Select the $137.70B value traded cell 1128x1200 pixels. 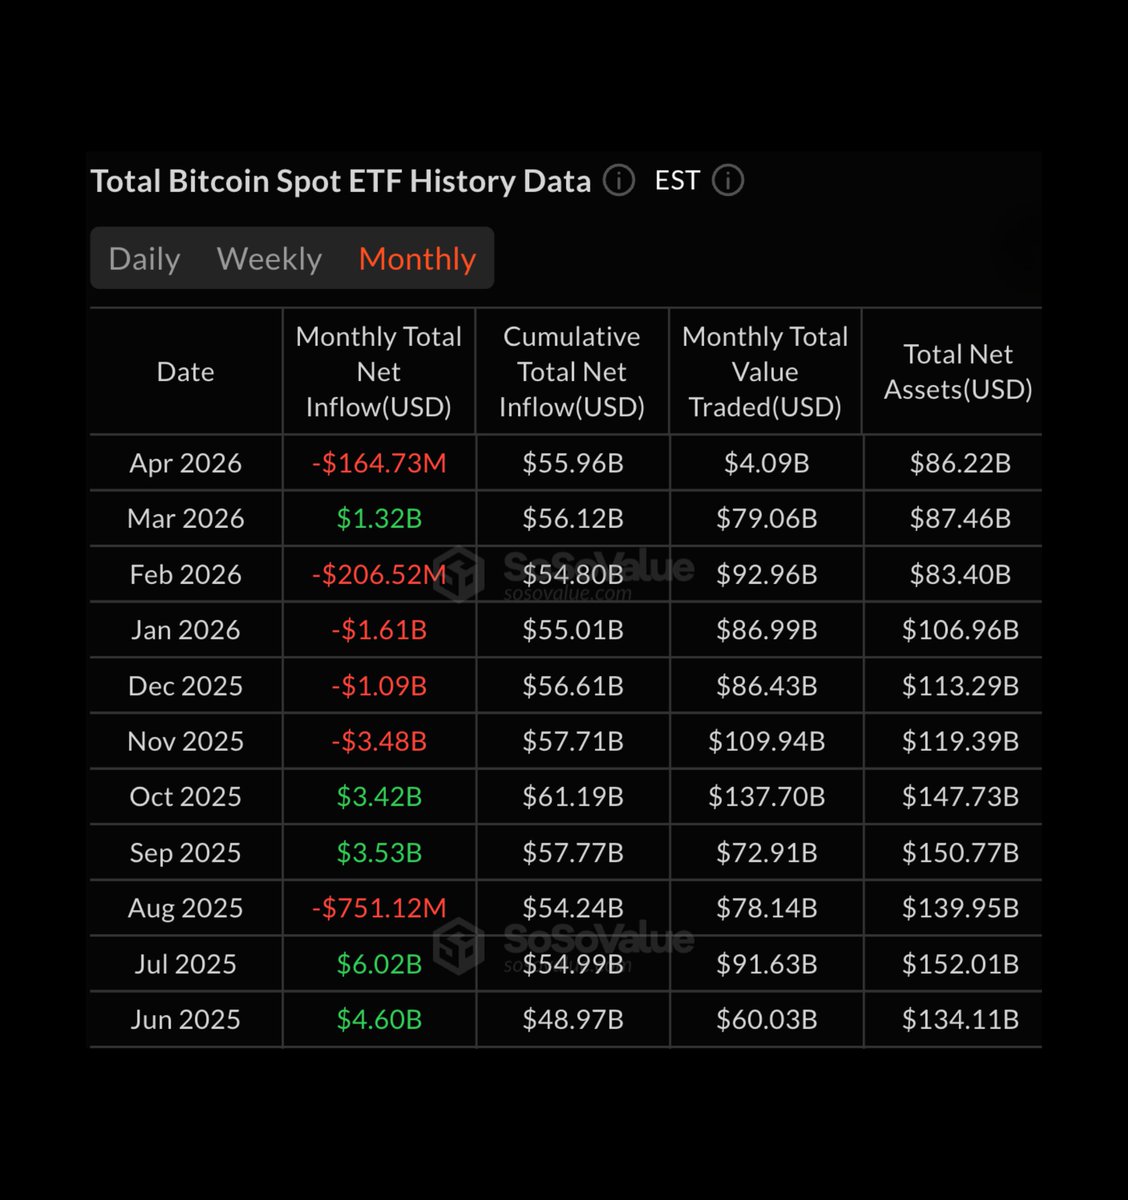click(766, 797)
